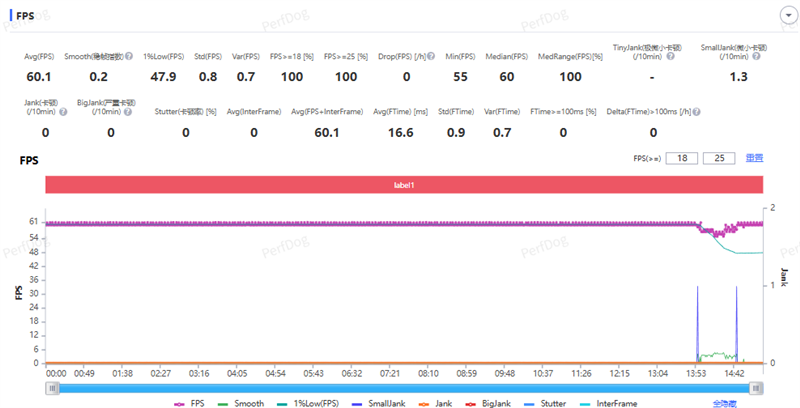Click the 全隐藏 hide-all link
800x408 pixels.
coord(726,402)
